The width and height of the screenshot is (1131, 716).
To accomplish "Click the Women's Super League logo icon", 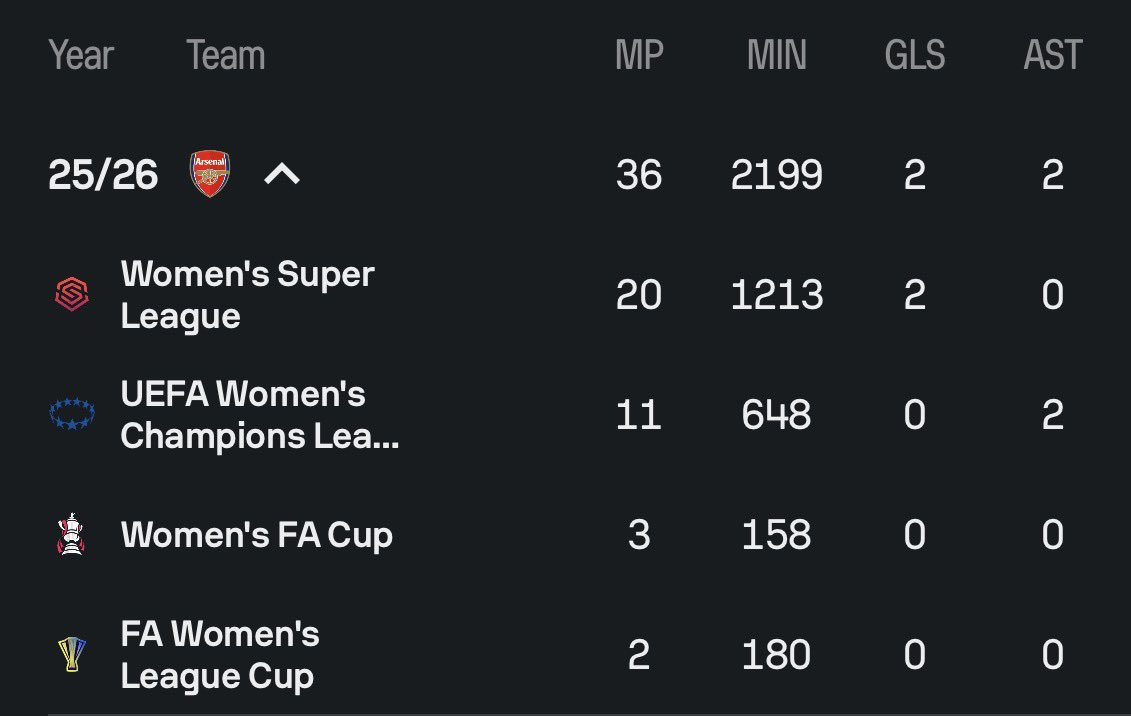I will tap(72, 294).
